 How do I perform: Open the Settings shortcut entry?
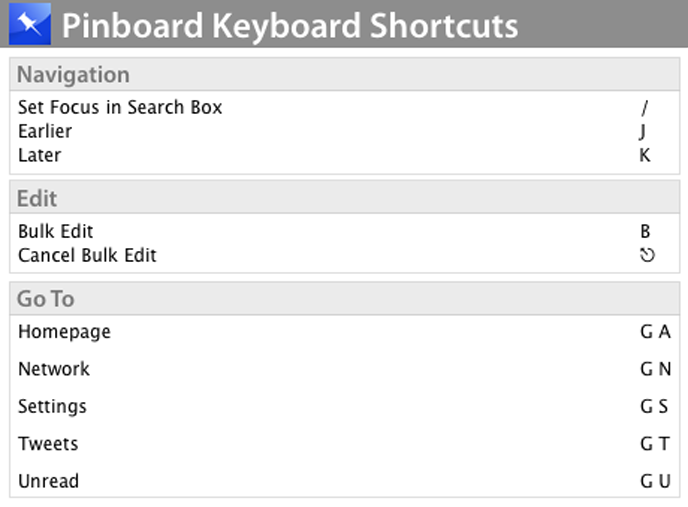(52, 407)
